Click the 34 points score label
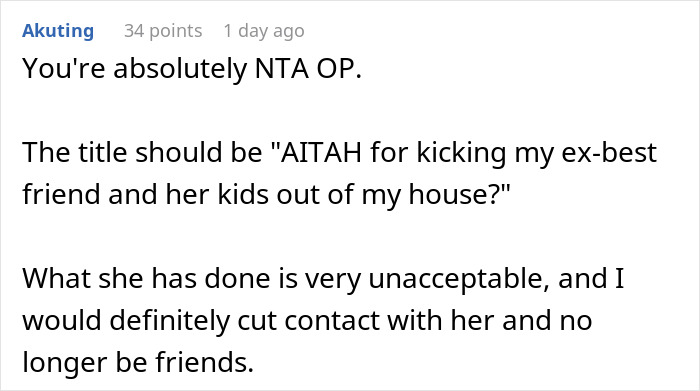This screenshot has width=700, height=391. (x=163, y=31)
